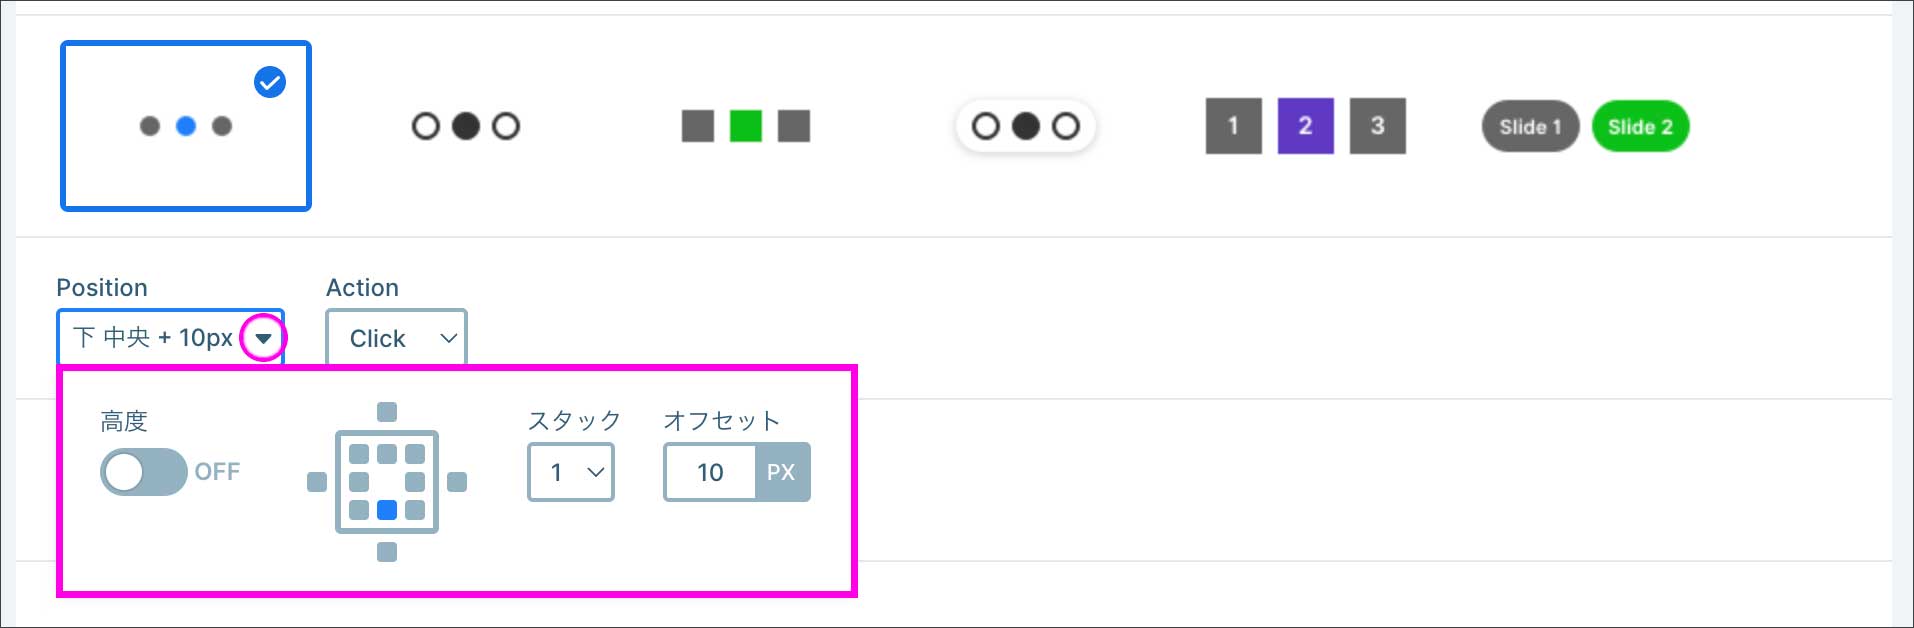Pick the green square bullet style
Viewport: 1914px width, 628px height.
click(x=746, y=126)
